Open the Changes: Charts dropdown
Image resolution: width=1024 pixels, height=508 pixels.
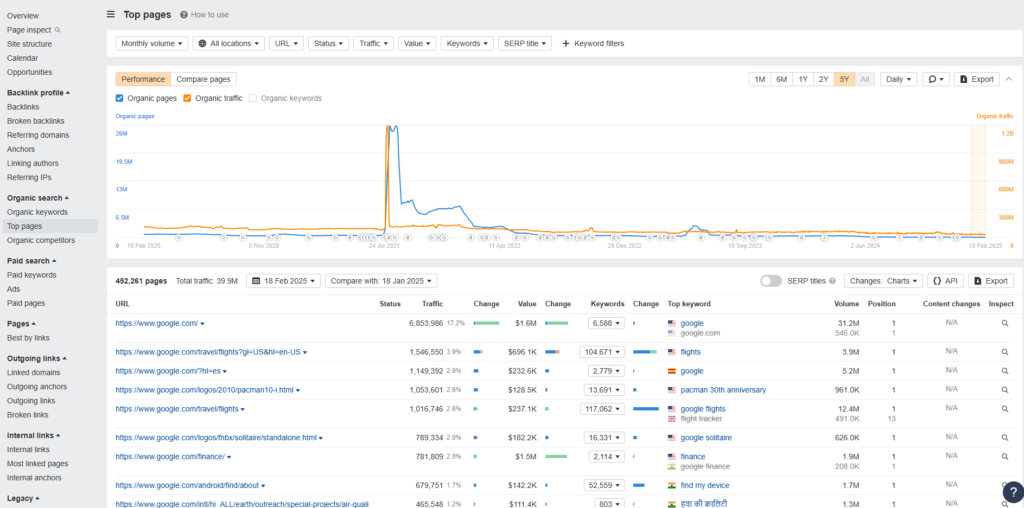[884, 281]
